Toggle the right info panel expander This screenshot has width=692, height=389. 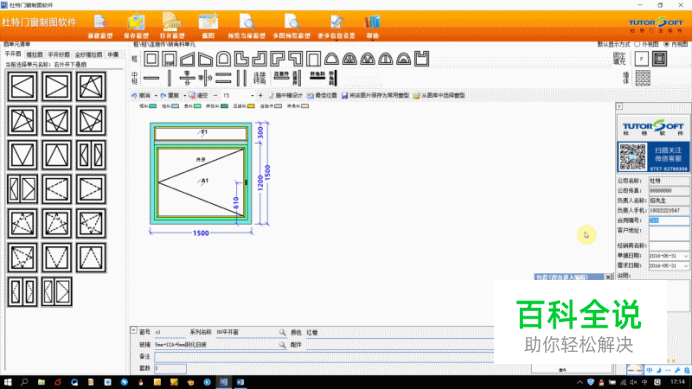click(620, 106)
